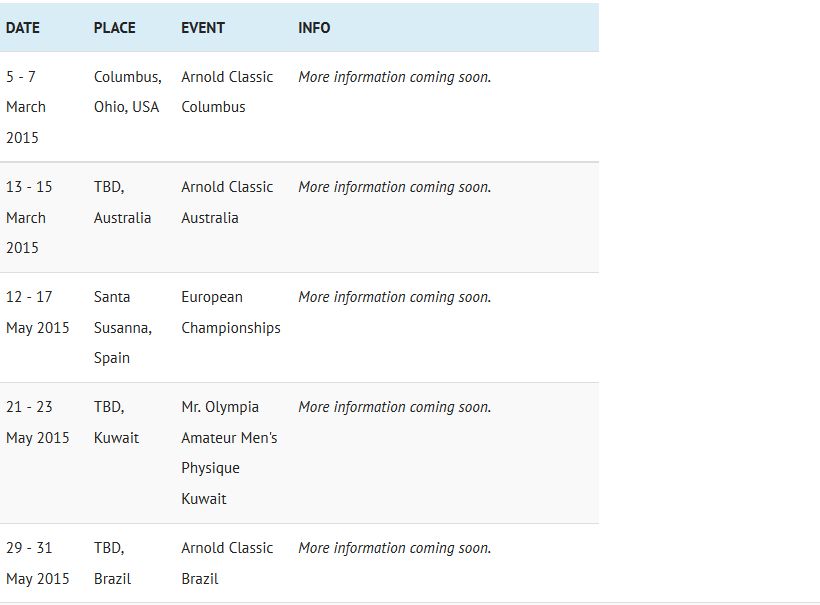Click the PLACE column header
The height and width of the screenshot is (605, 820).
pos(114,28)
